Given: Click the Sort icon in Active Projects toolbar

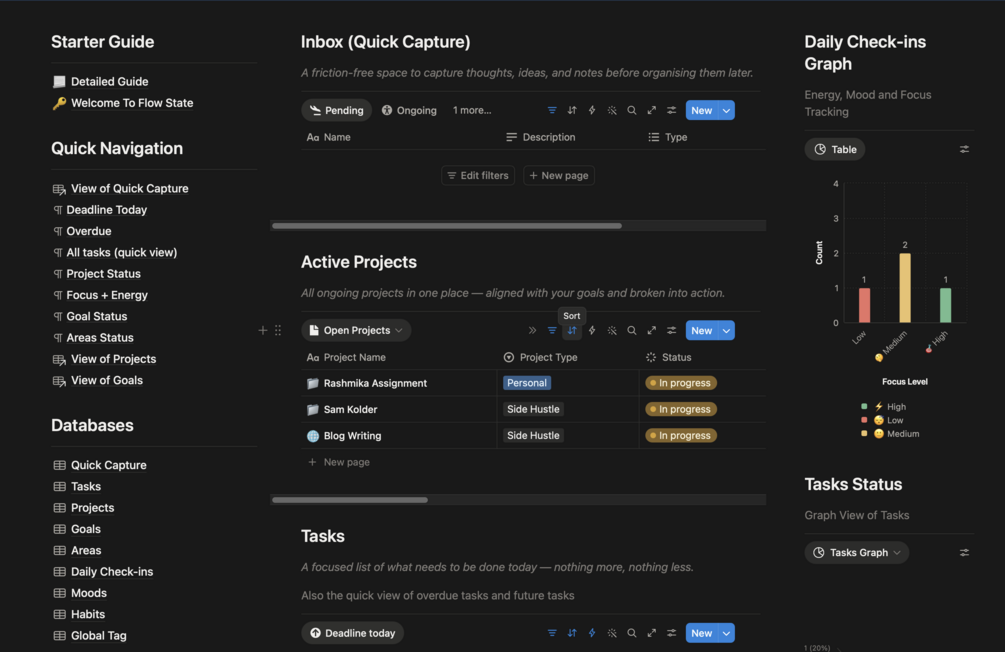Looking at the screenshot, I should click(572, 330).
